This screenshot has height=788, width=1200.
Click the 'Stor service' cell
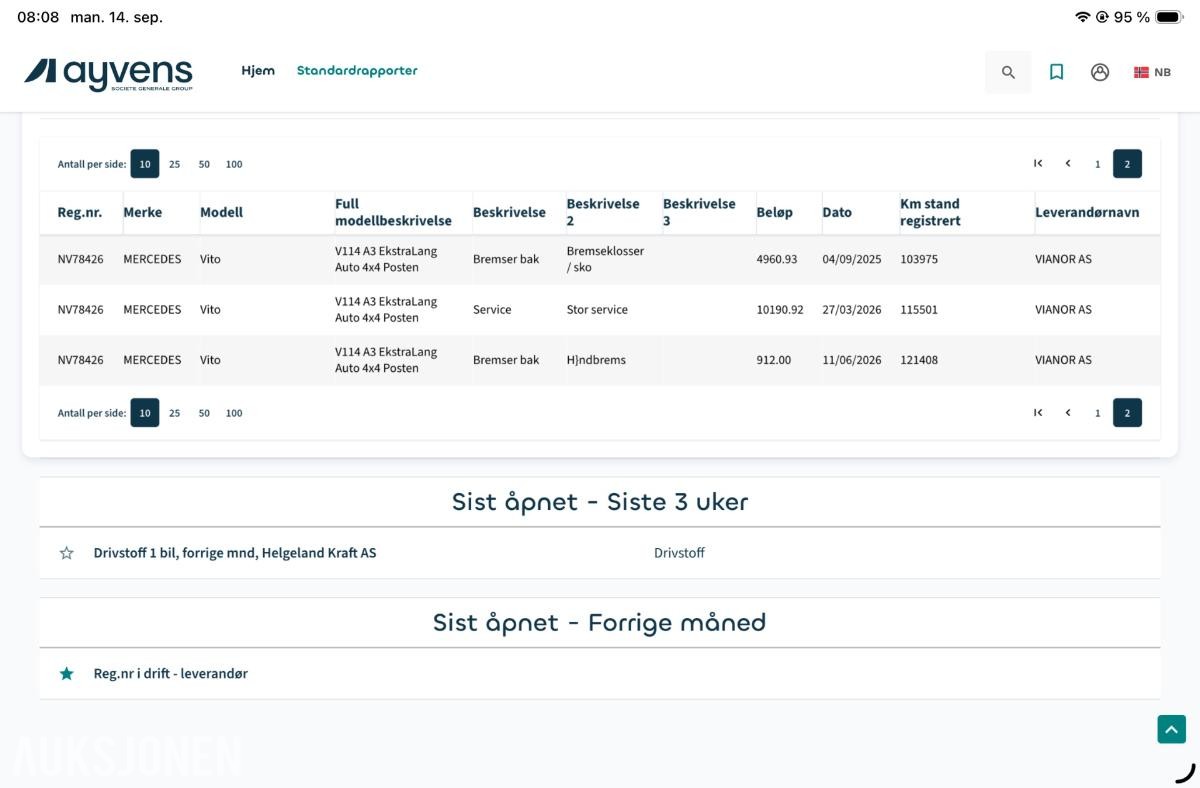tap(597, 310)
